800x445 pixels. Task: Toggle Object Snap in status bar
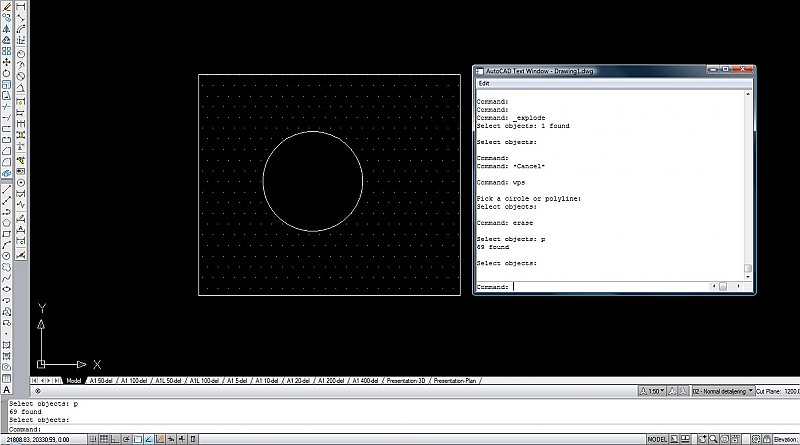tap(138, 439)
